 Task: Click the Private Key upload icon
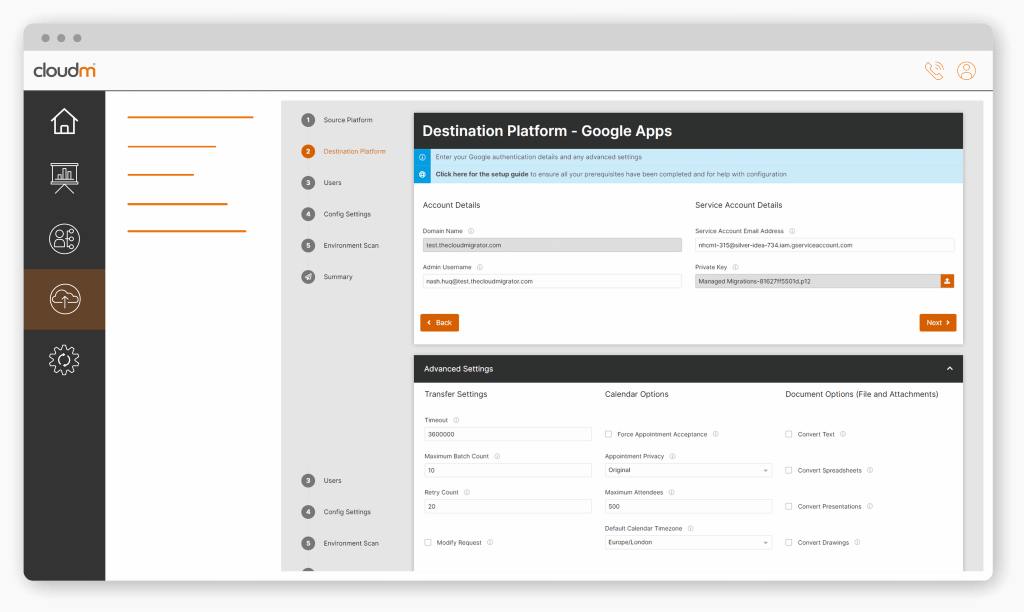pyautogui.click(x=947, y=281)
